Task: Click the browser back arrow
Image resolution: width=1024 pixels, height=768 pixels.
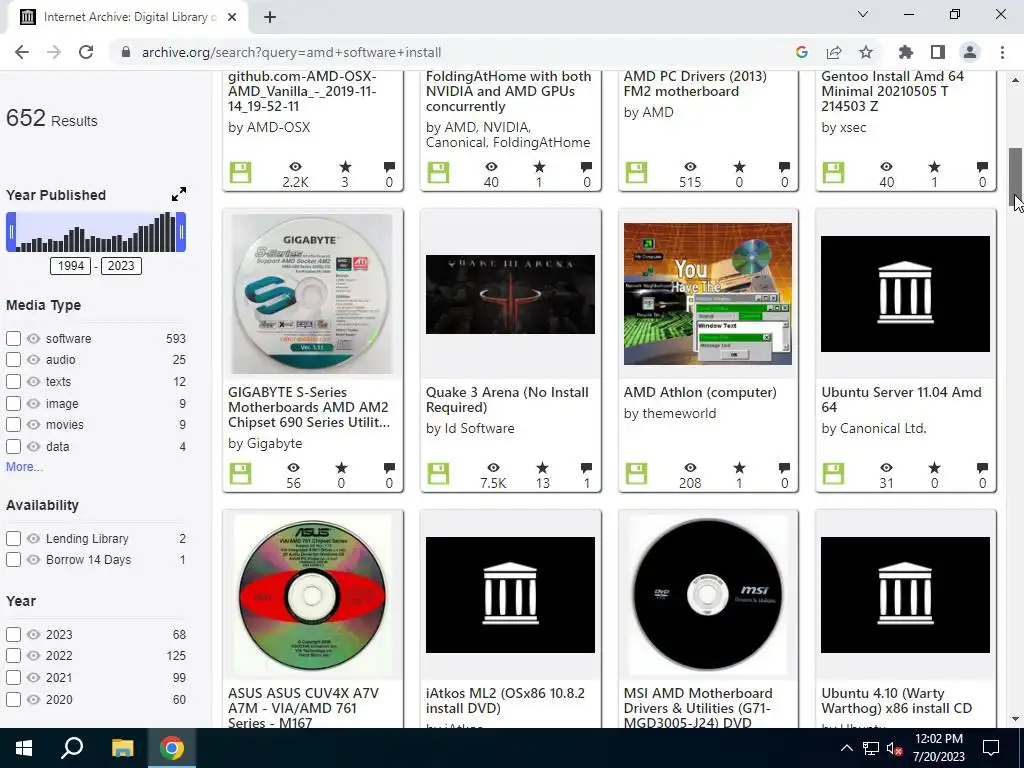Action: 22,52
